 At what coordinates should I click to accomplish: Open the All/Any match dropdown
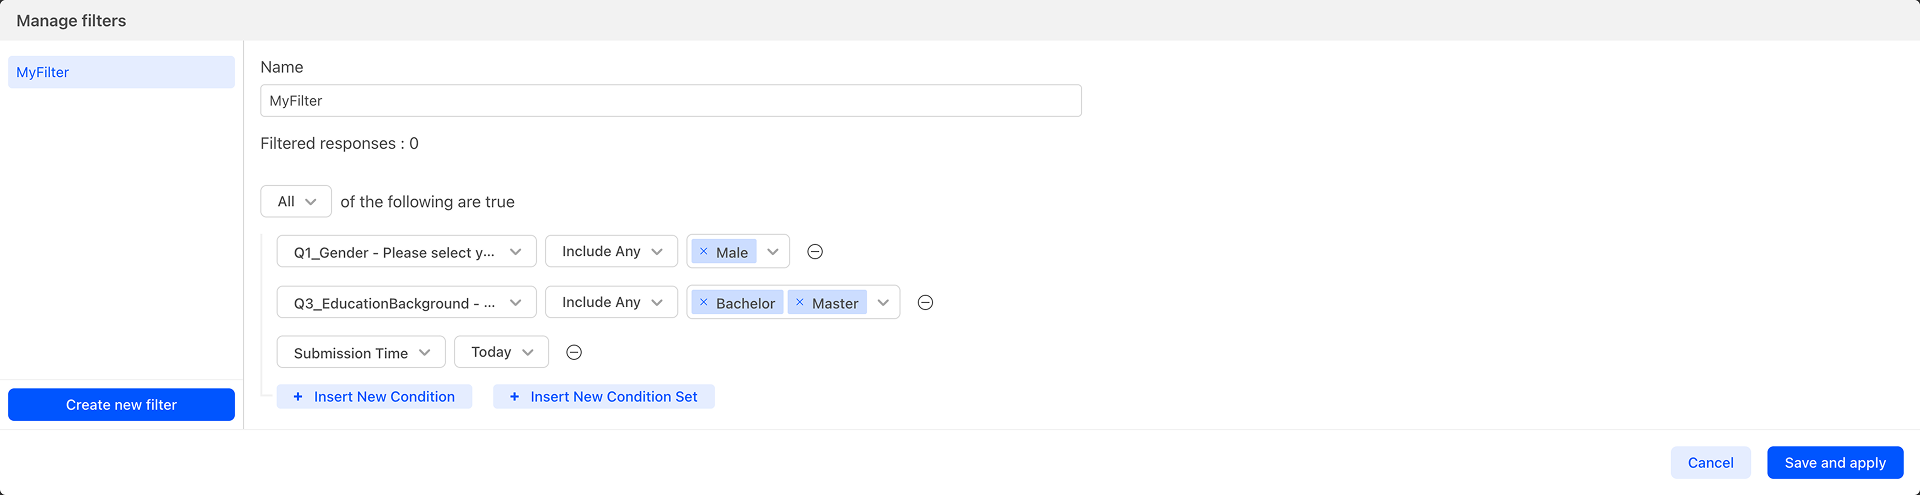[296, 201]
